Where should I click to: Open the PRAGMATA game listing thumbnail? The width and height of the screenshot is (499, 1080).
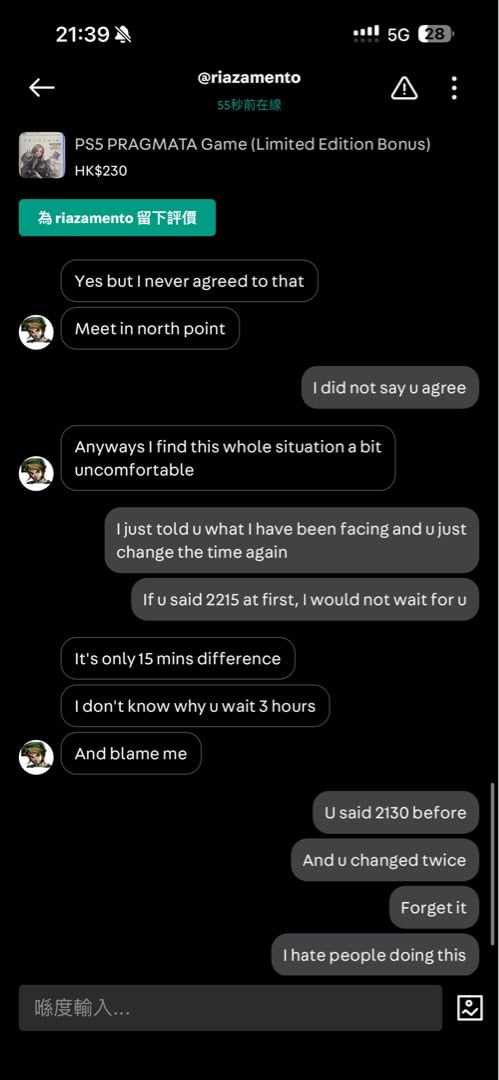click(41, 155)
